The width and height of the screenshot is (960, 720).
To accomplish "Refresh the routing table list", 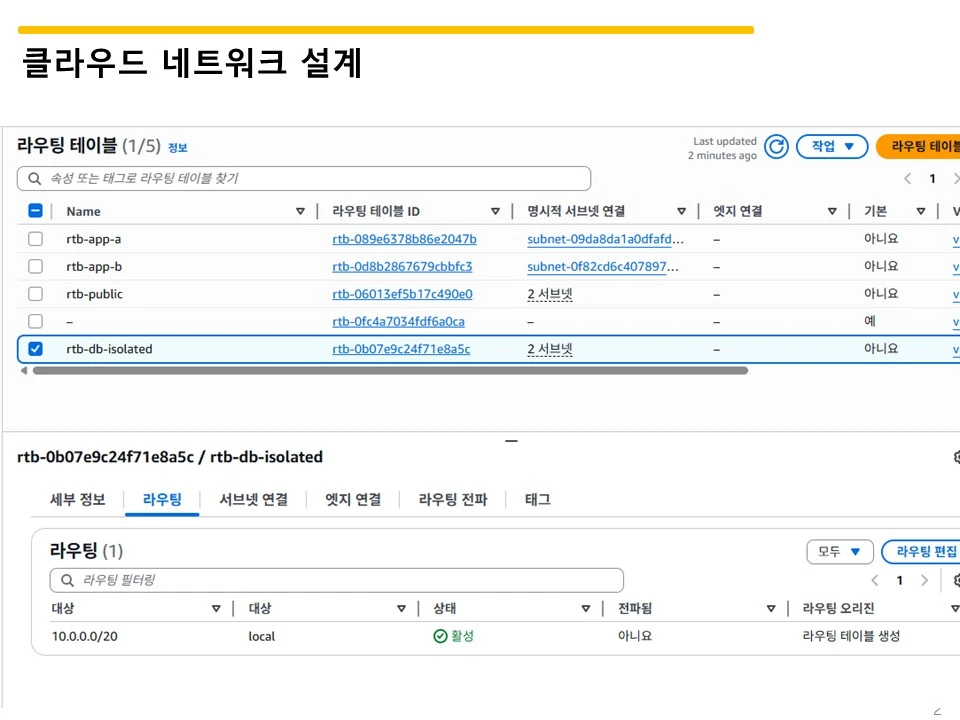I will tap(776, 147).
